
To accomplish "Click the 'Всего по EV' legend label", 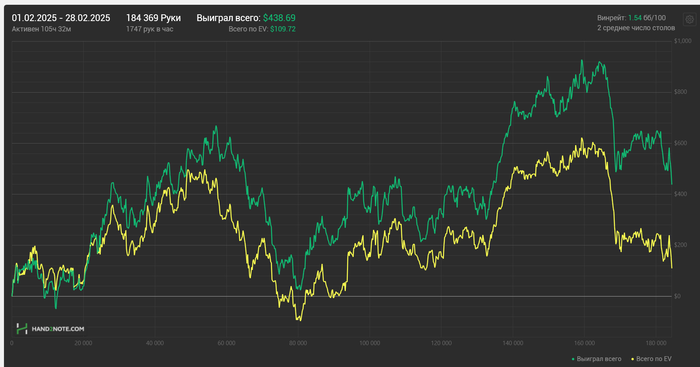I will (654, 359).
